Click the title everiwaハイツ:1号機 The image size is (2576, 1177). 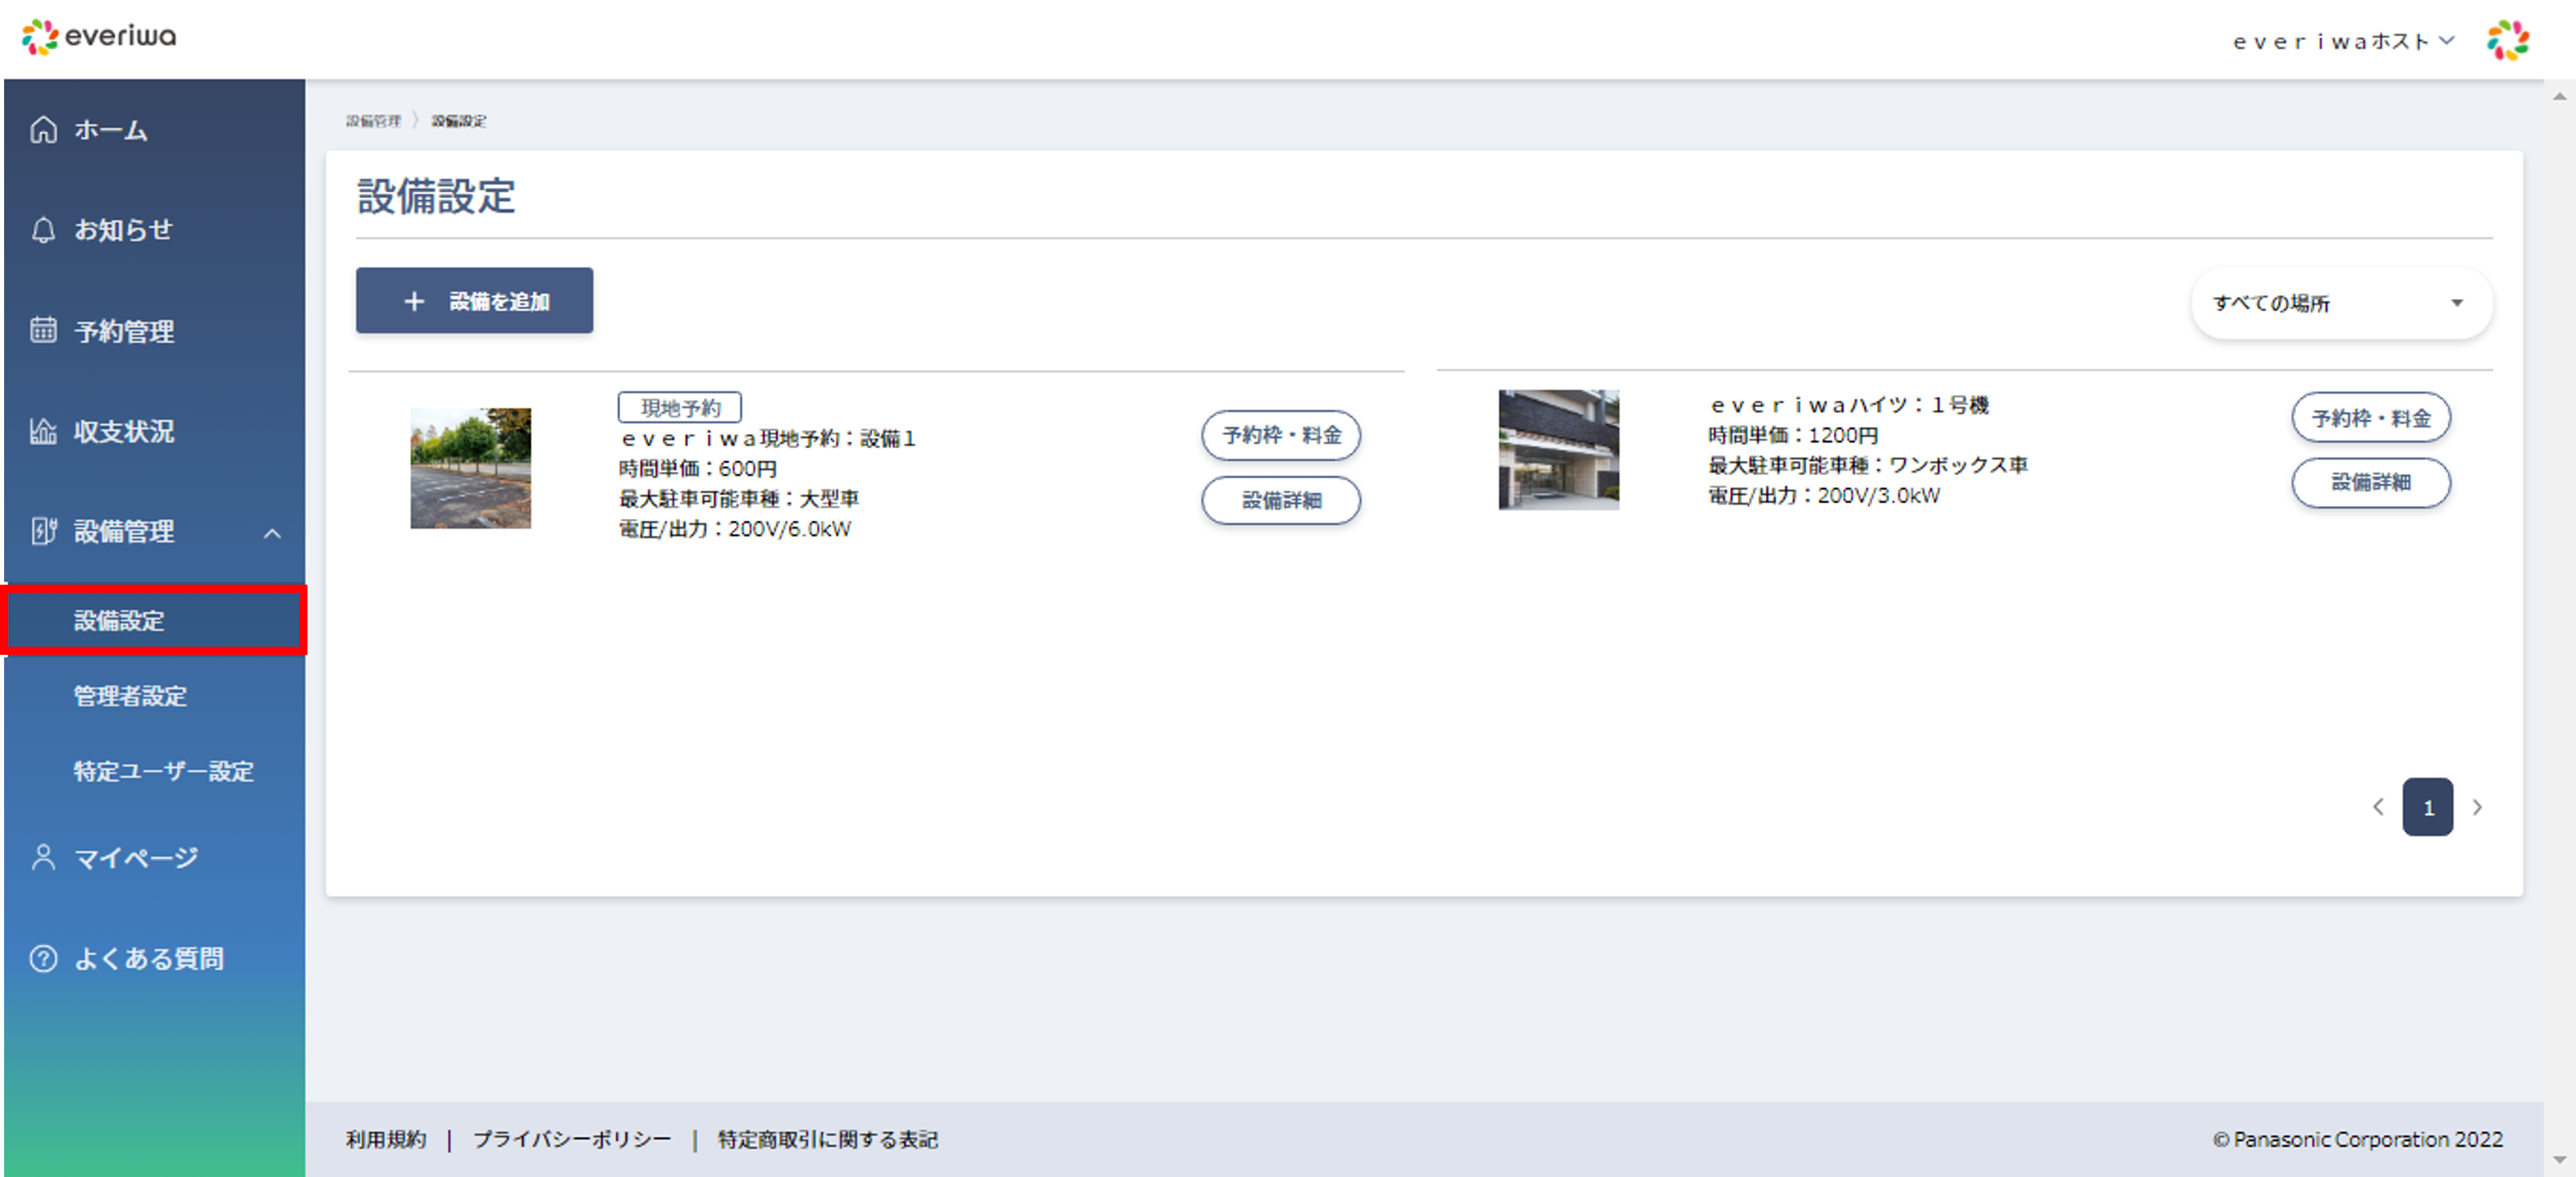pos(1849,404)
